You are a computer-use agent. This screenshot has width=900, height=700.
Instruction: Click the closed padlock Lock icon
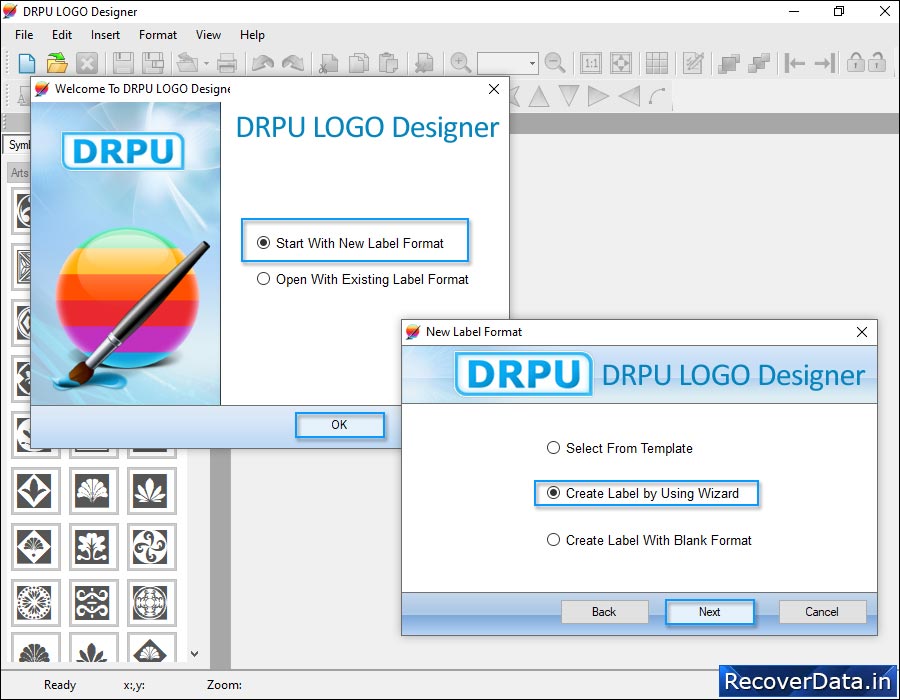click(x=855, y=61)
